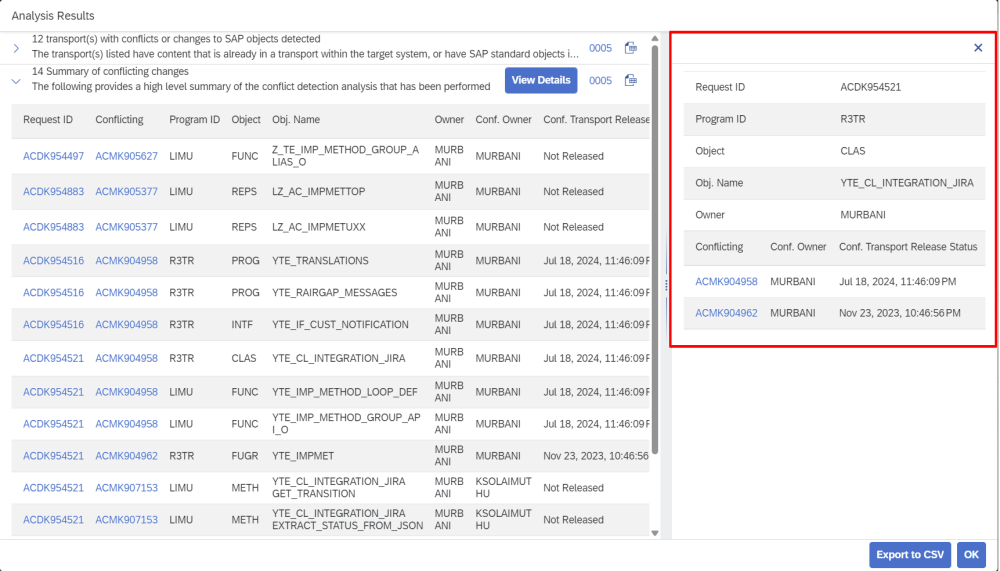Click the Conflicting column header in the table
Screen dimensions: 1000x571
pyautogui.click(x=119, y=119)
